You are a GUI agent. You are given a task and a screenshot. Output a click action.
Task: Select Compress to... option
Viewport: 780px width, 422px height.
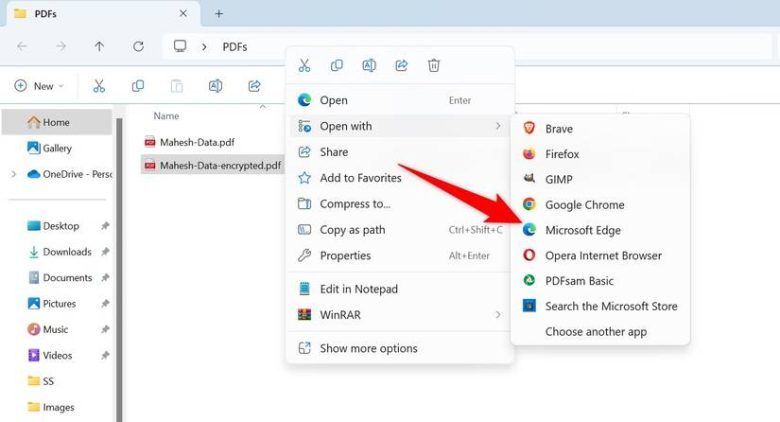(400, 204)
